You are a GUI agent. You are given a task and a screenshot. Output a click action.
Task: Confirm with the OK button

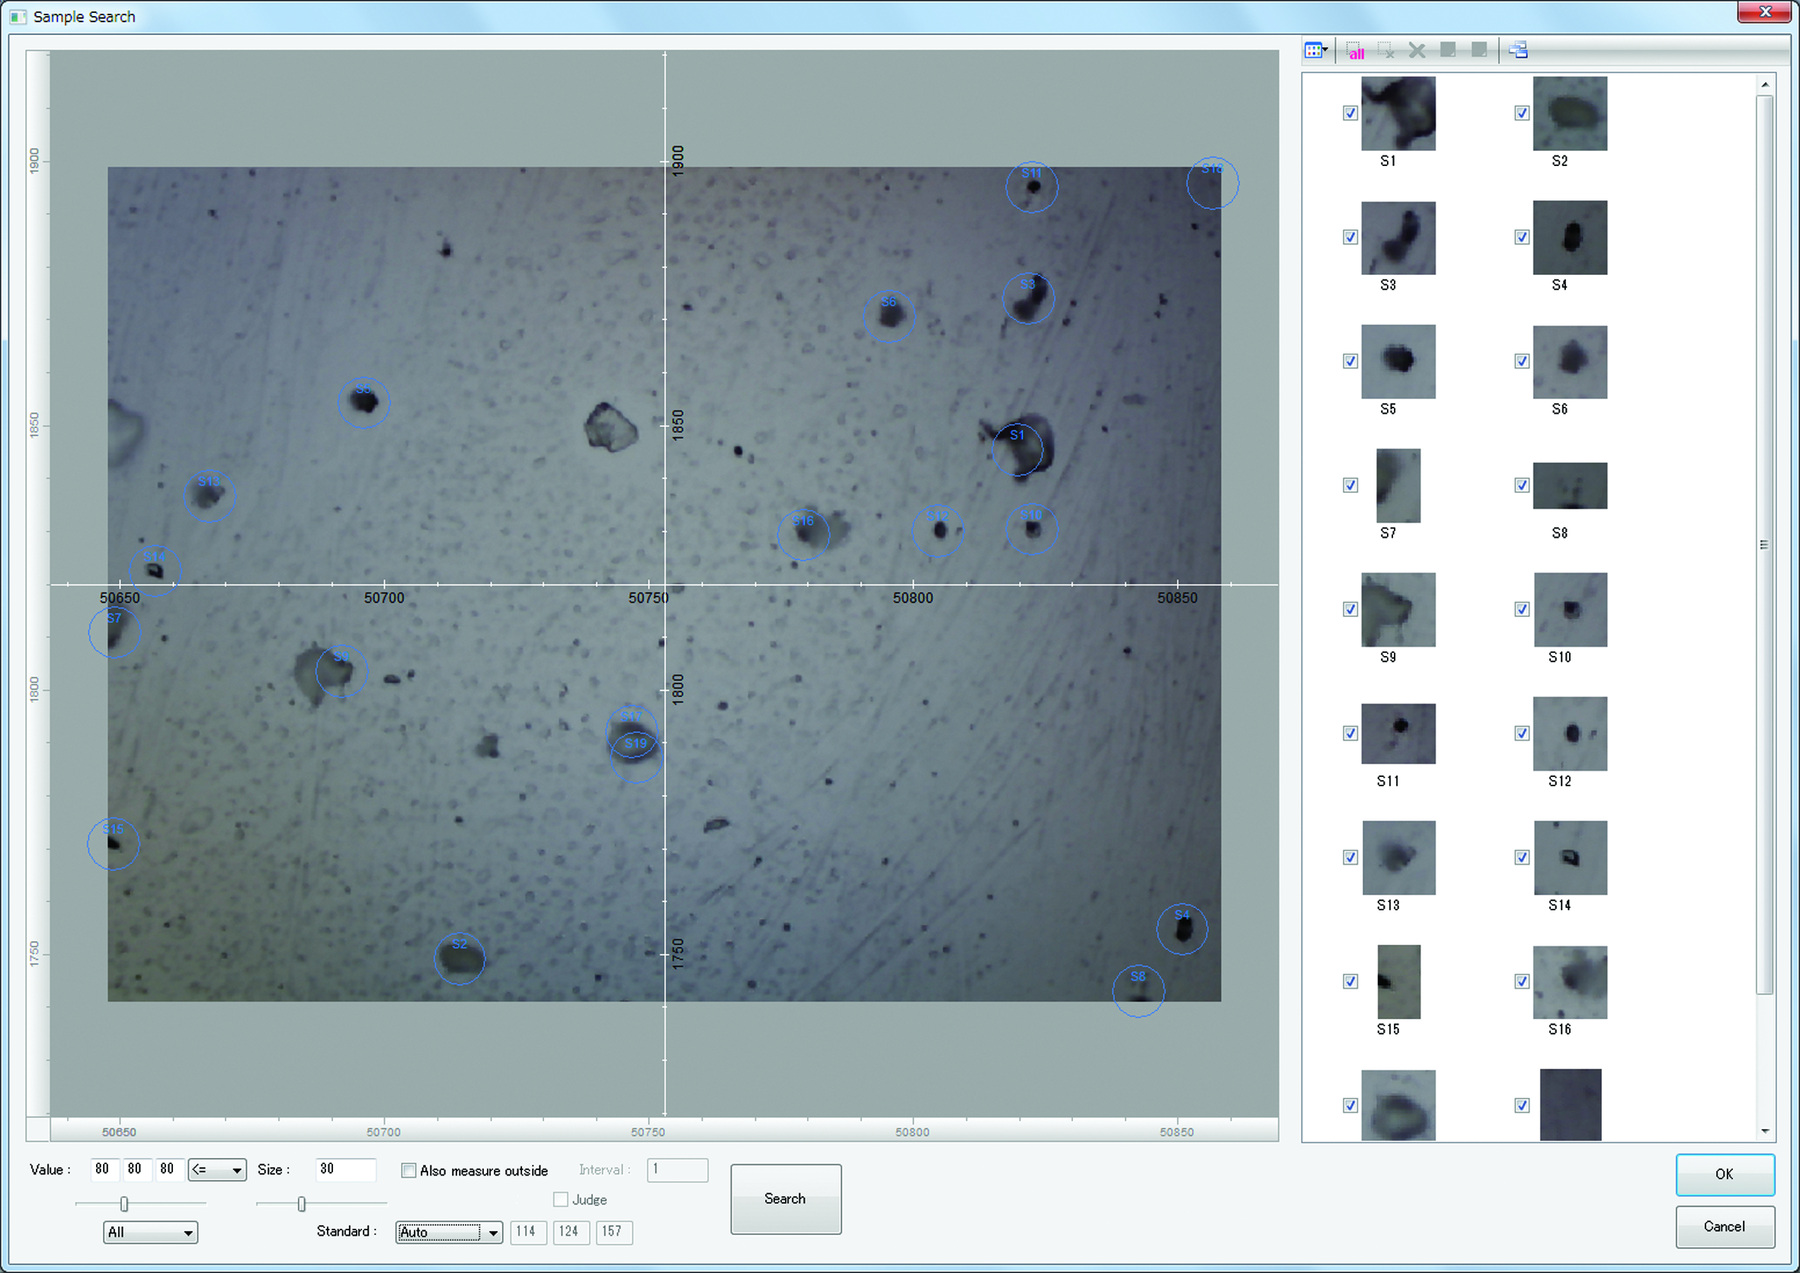click(1725, 1174)
